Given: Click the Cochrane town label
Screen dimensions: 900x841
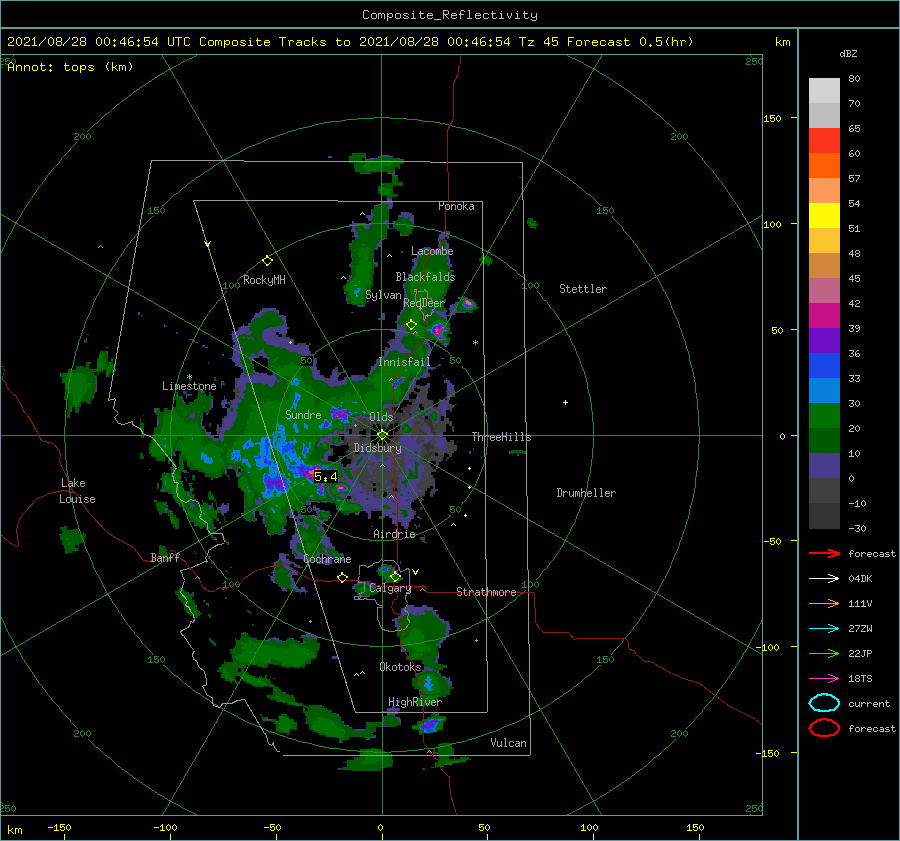Looking at the screenshot, I should tap(327, 559).
